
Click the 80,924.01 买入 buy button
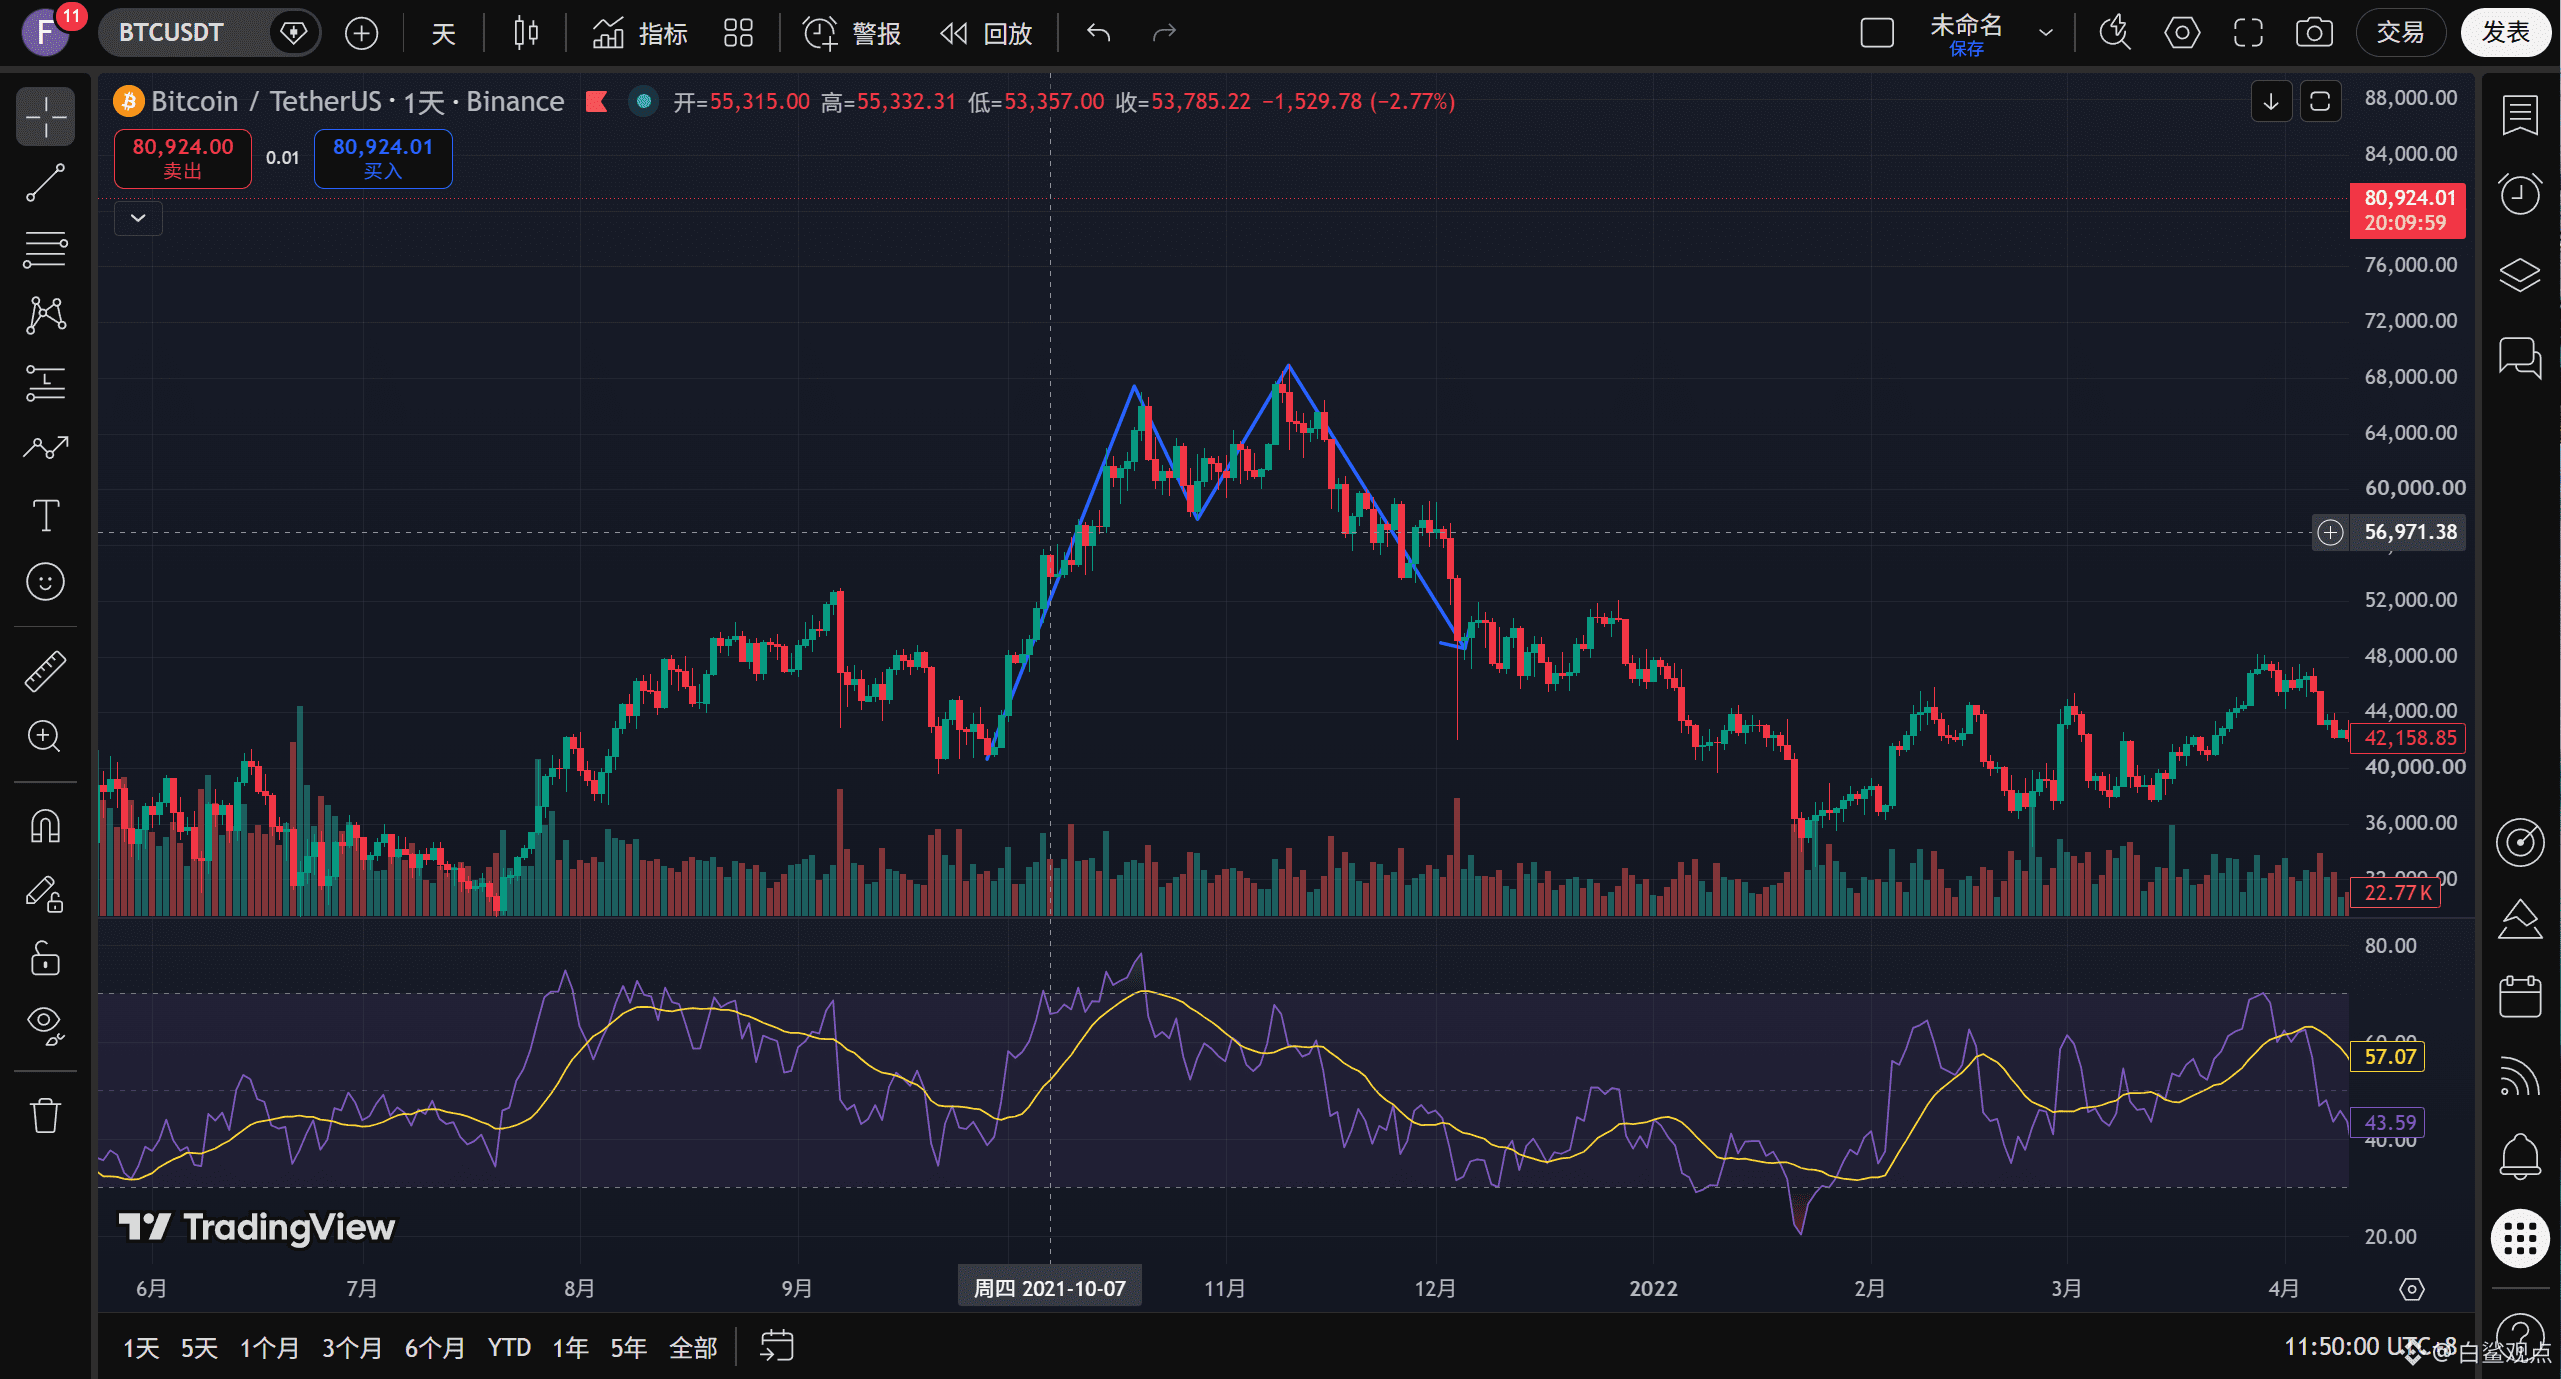[383, 158]
